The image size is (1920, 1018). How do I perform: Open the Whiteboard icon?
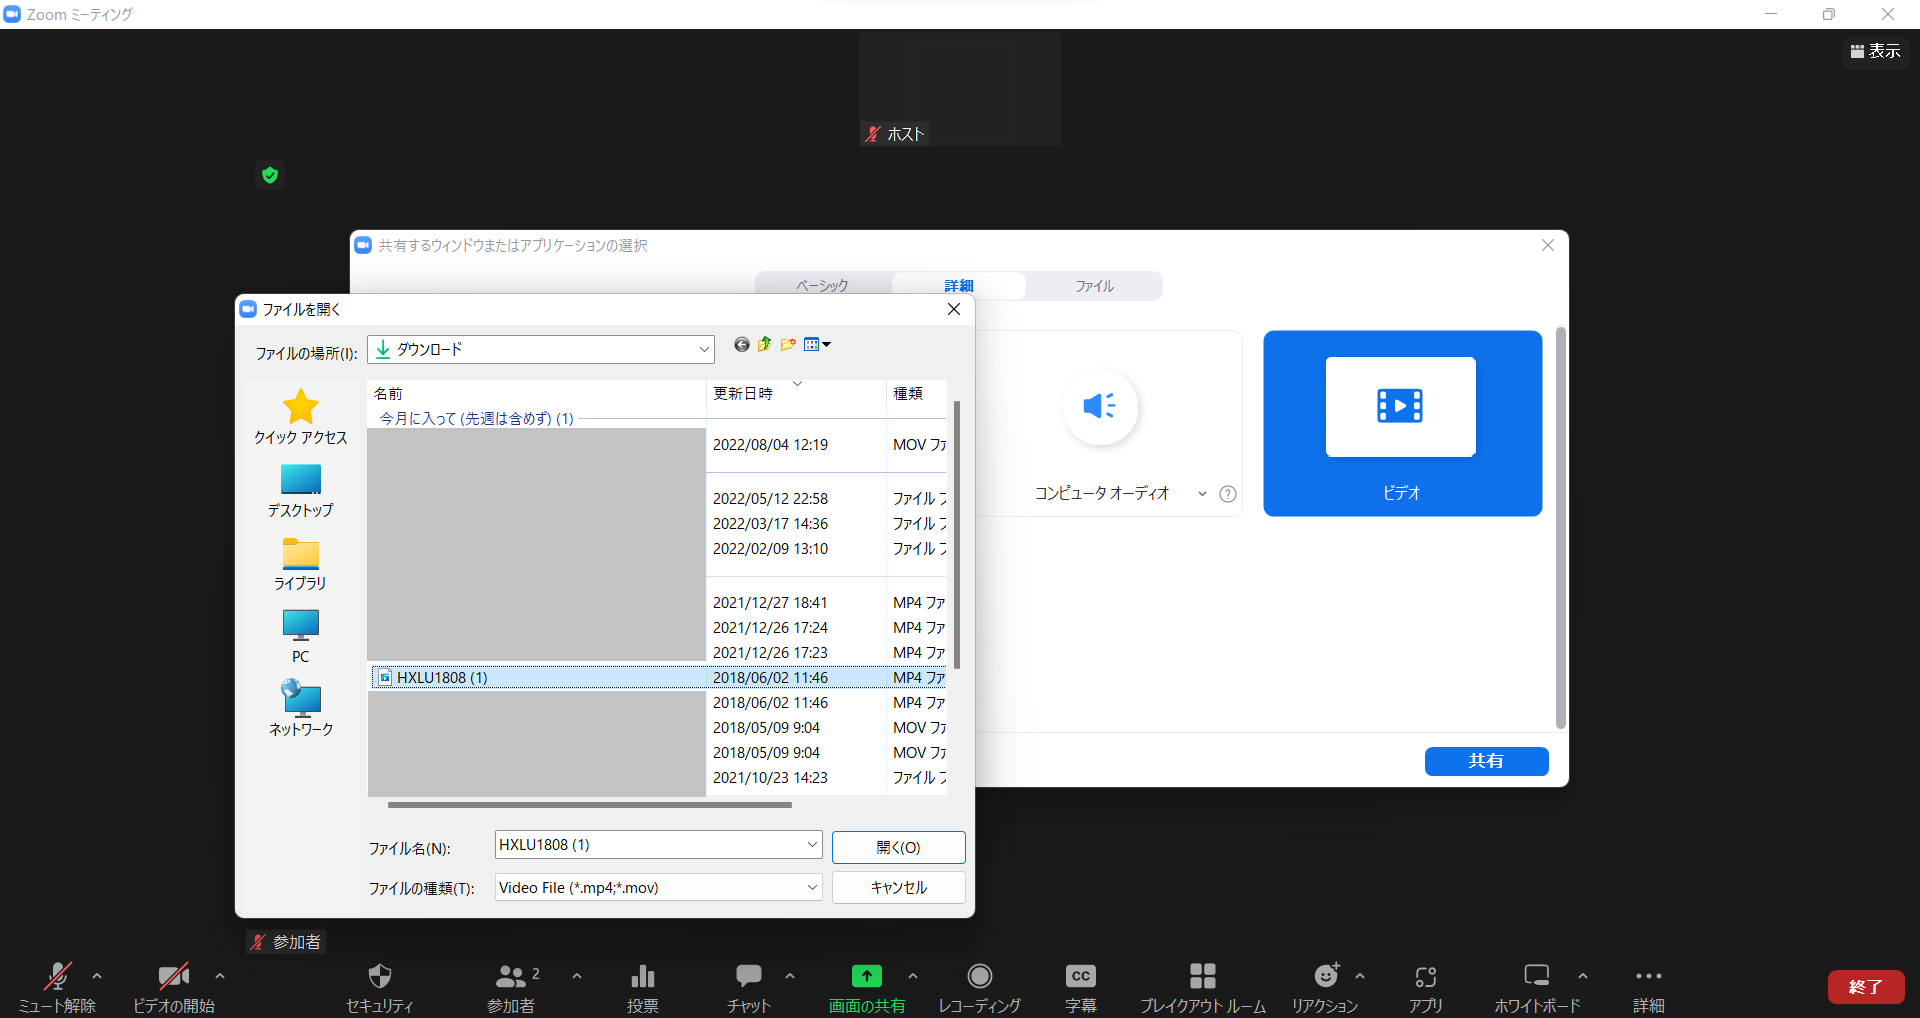coord(1536,976)
